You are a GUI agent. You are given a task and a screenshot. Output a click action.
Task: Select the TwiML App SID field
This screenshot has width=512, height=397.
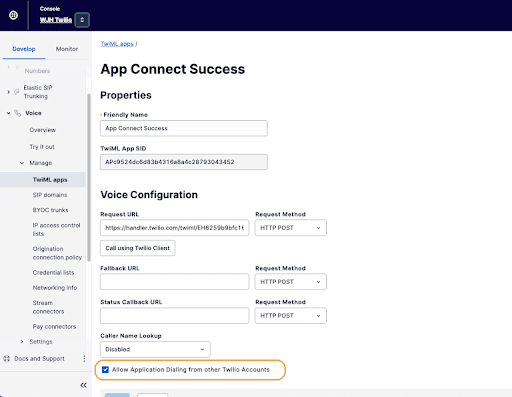click(184, 162)
